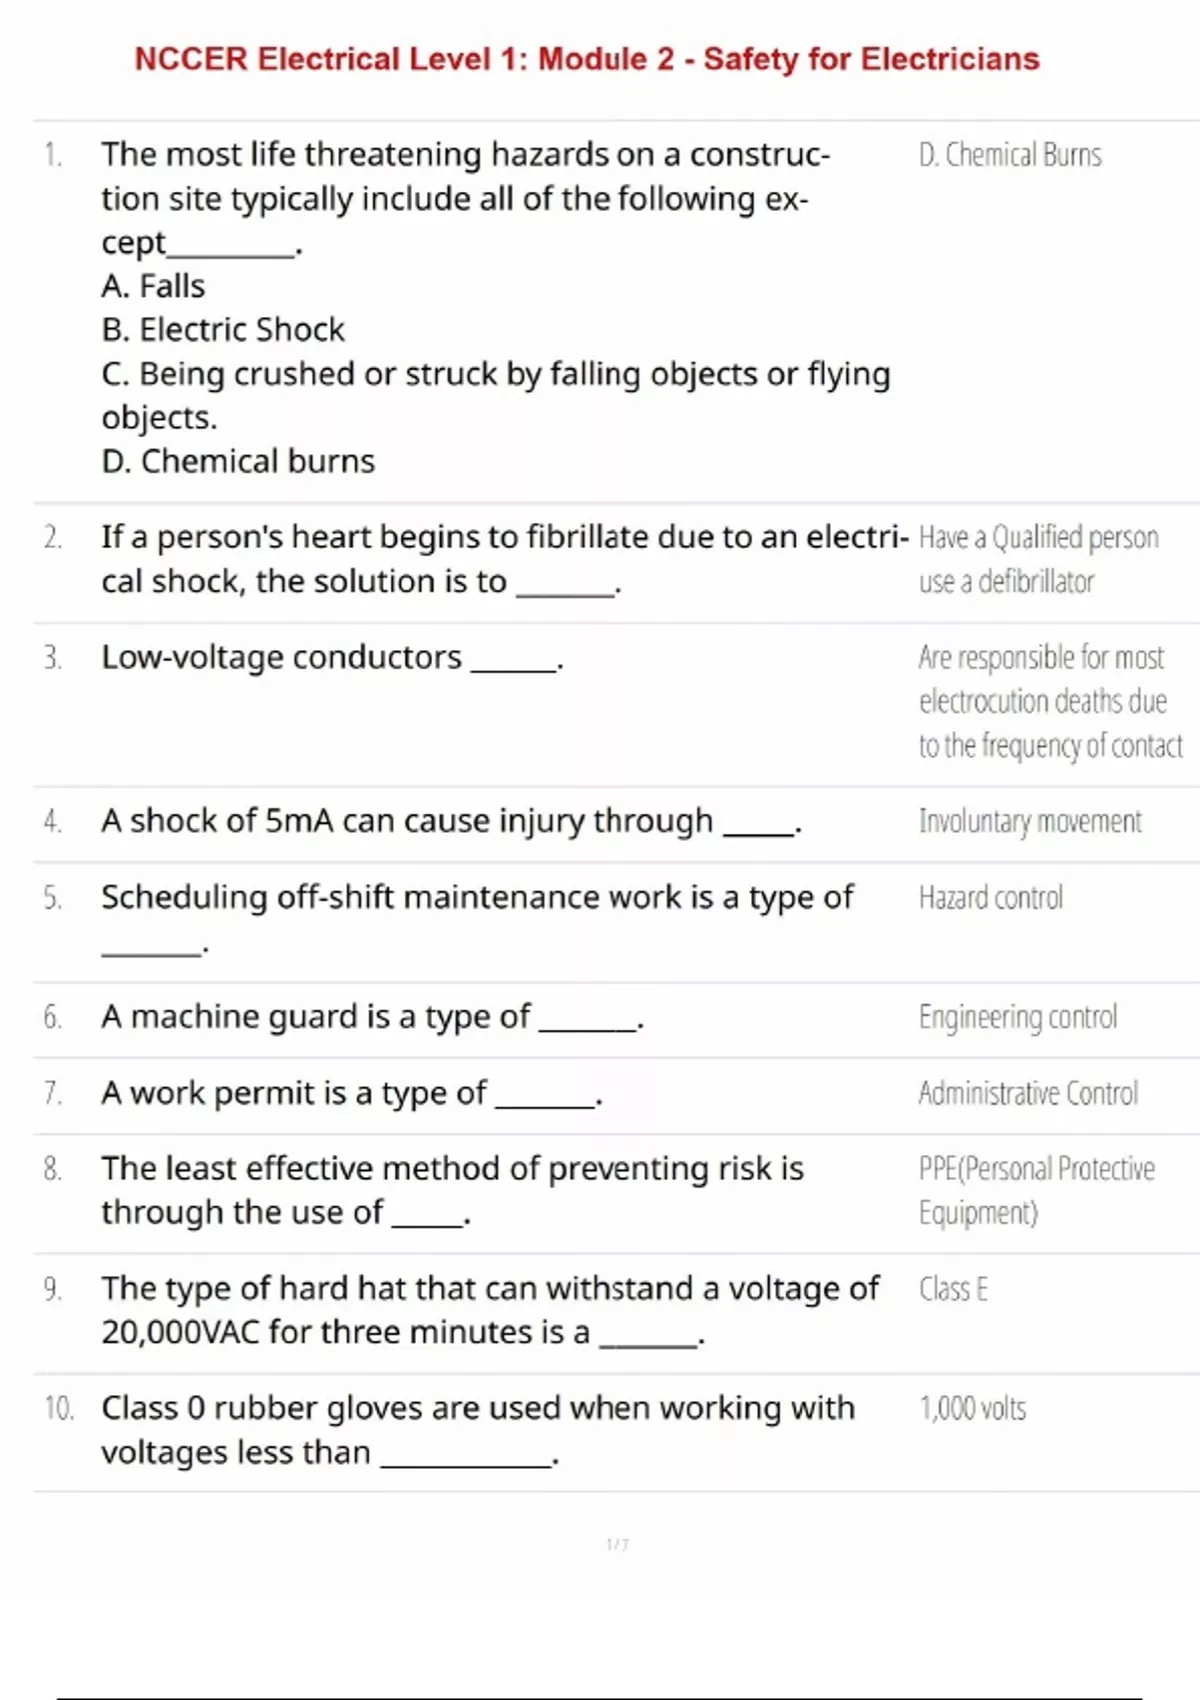Viewport: 1200px width, 1700px height.
Task: Select the 'Class E' hard hat answer
Action: point(953,1289)
